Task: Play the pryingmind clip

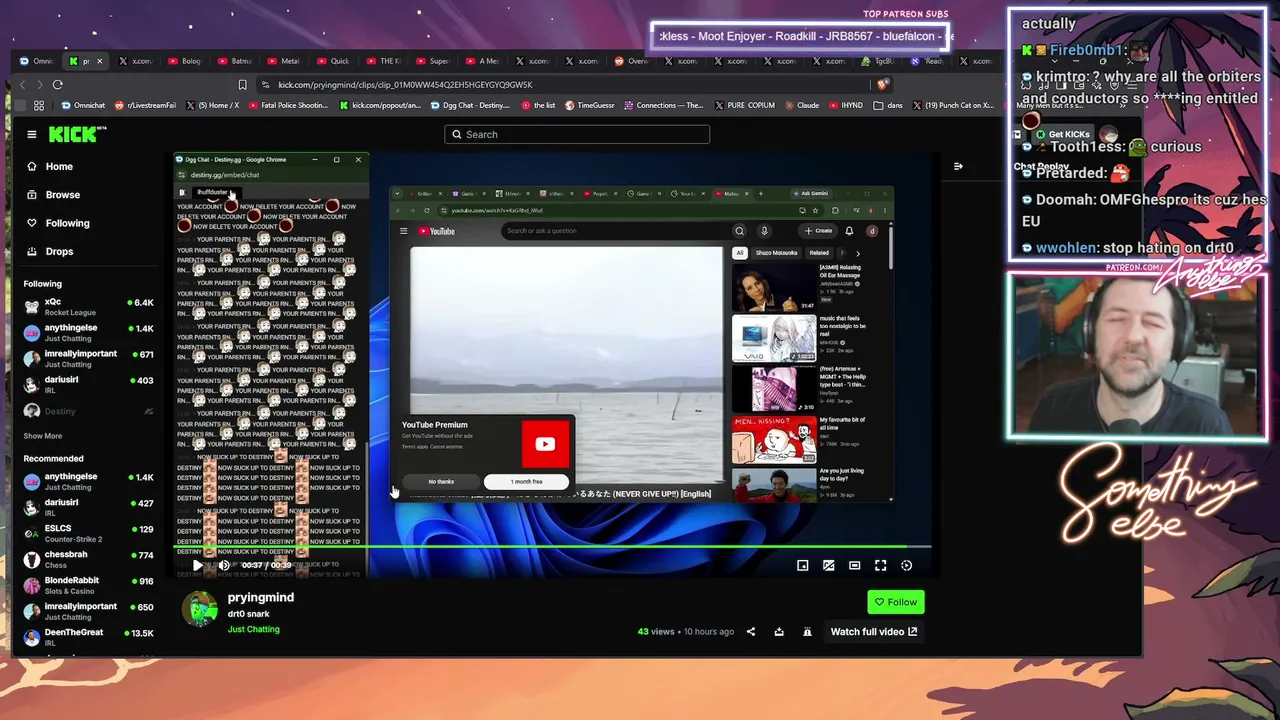Action: click(197, 565)
